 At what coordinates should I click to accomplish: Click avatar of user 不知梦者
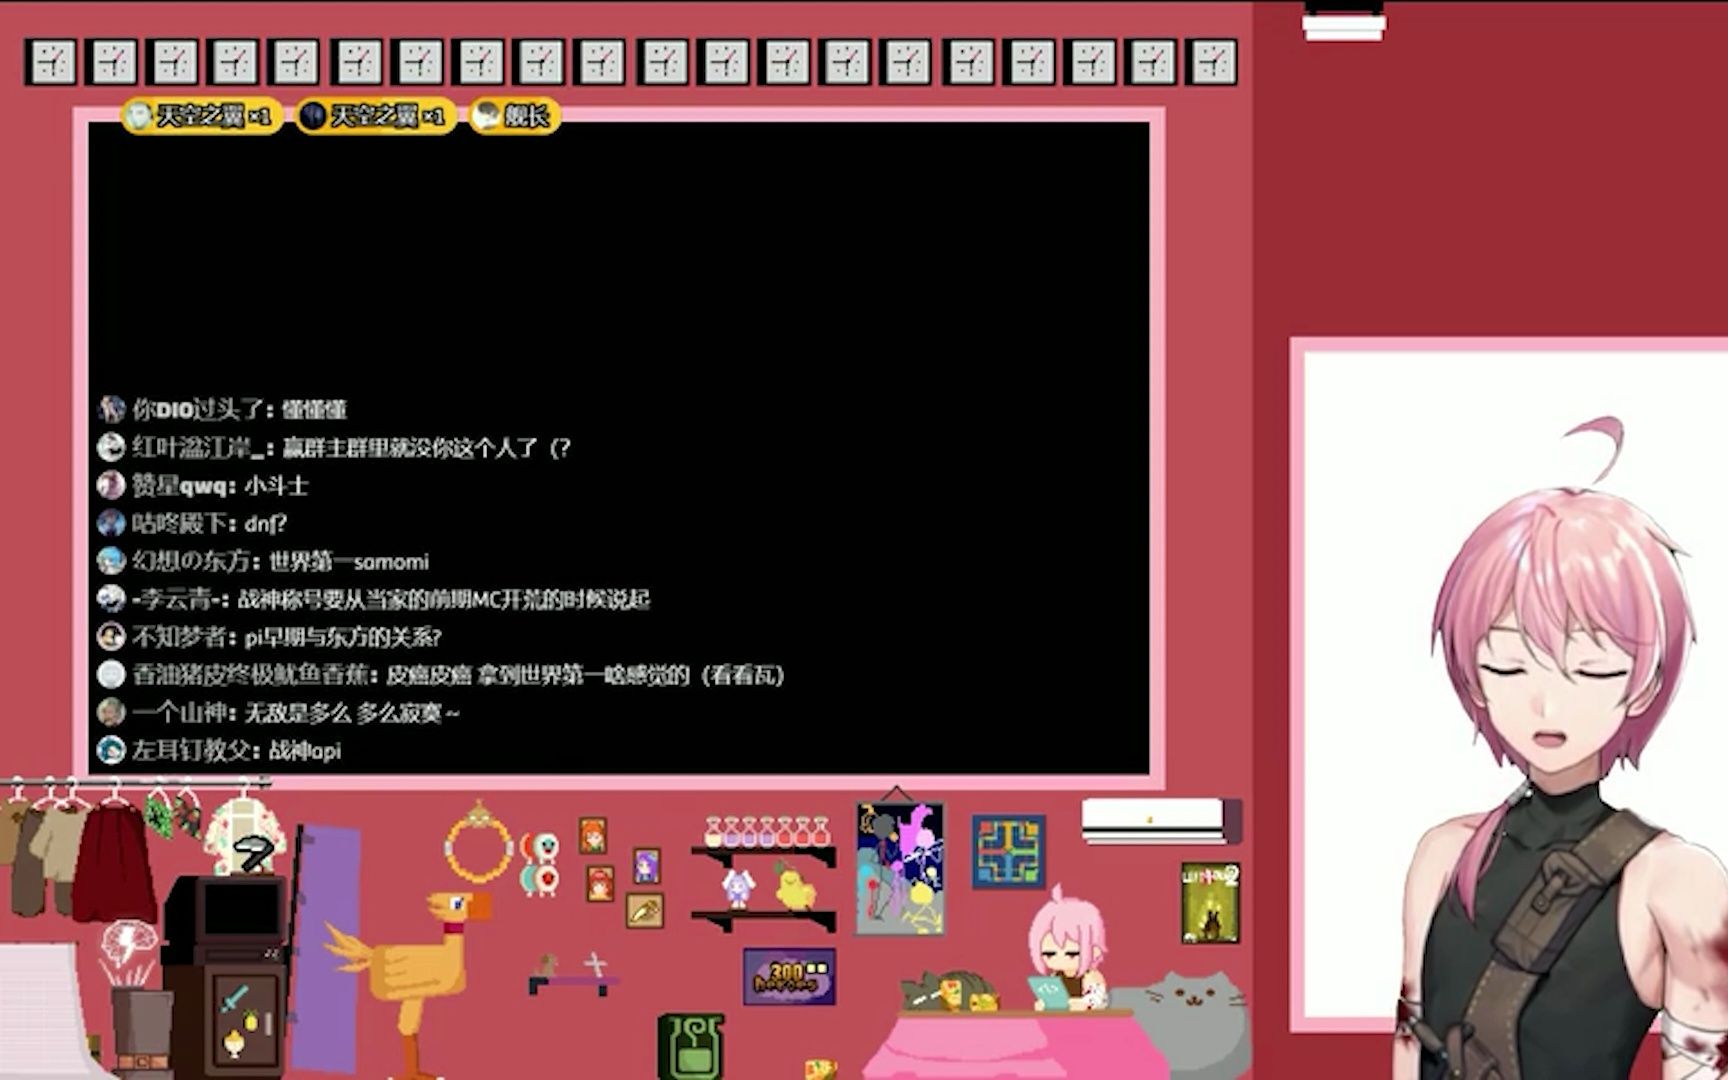[x=111, y=637]
